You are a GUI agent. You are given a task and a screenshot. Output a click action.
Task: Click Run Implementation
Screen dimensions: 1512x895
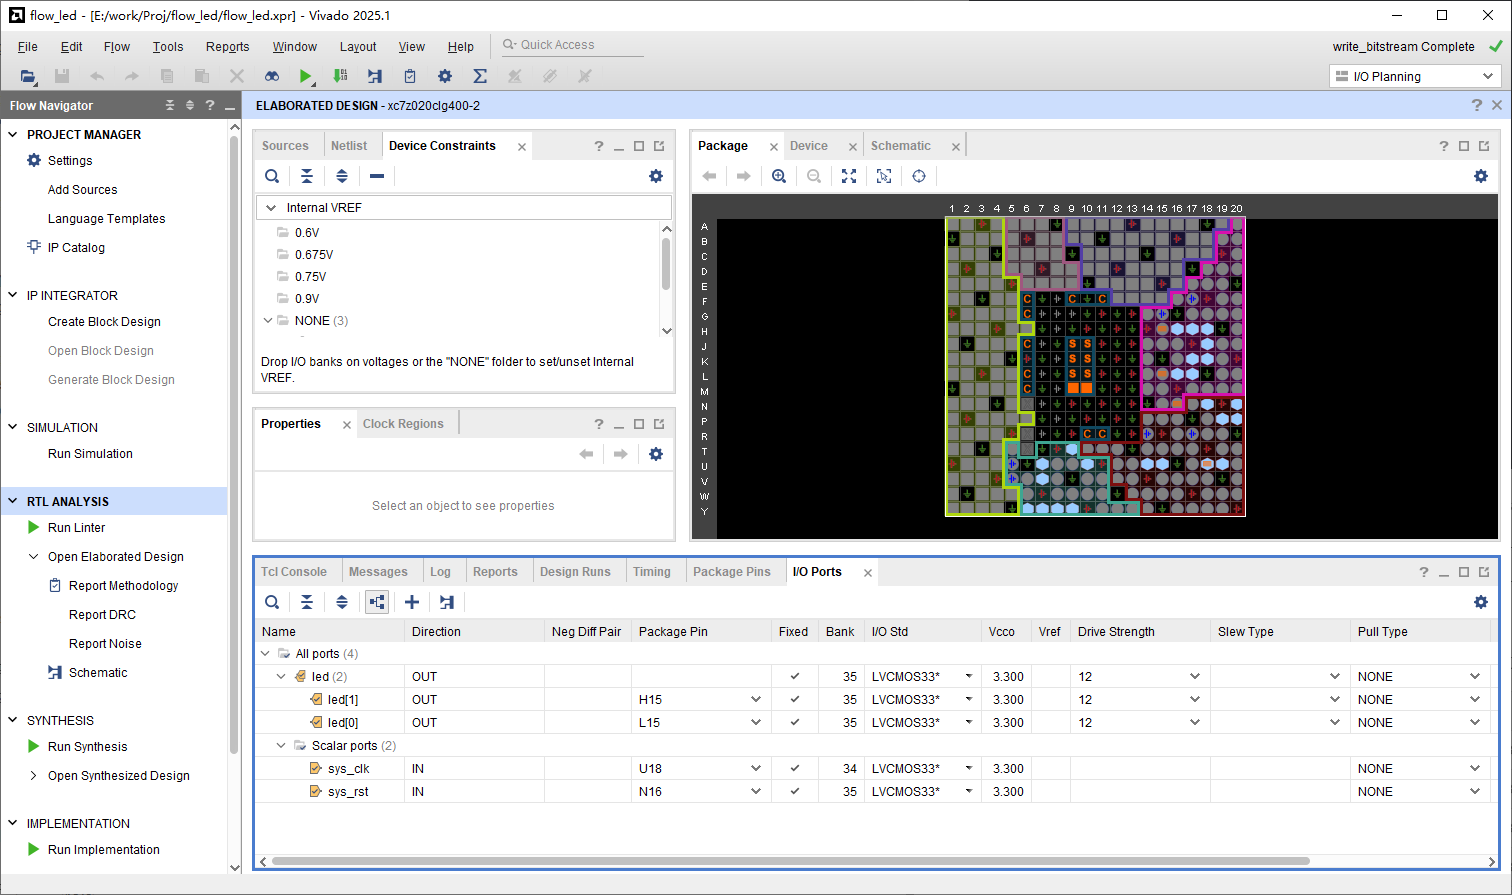click(x=104, y=850)
